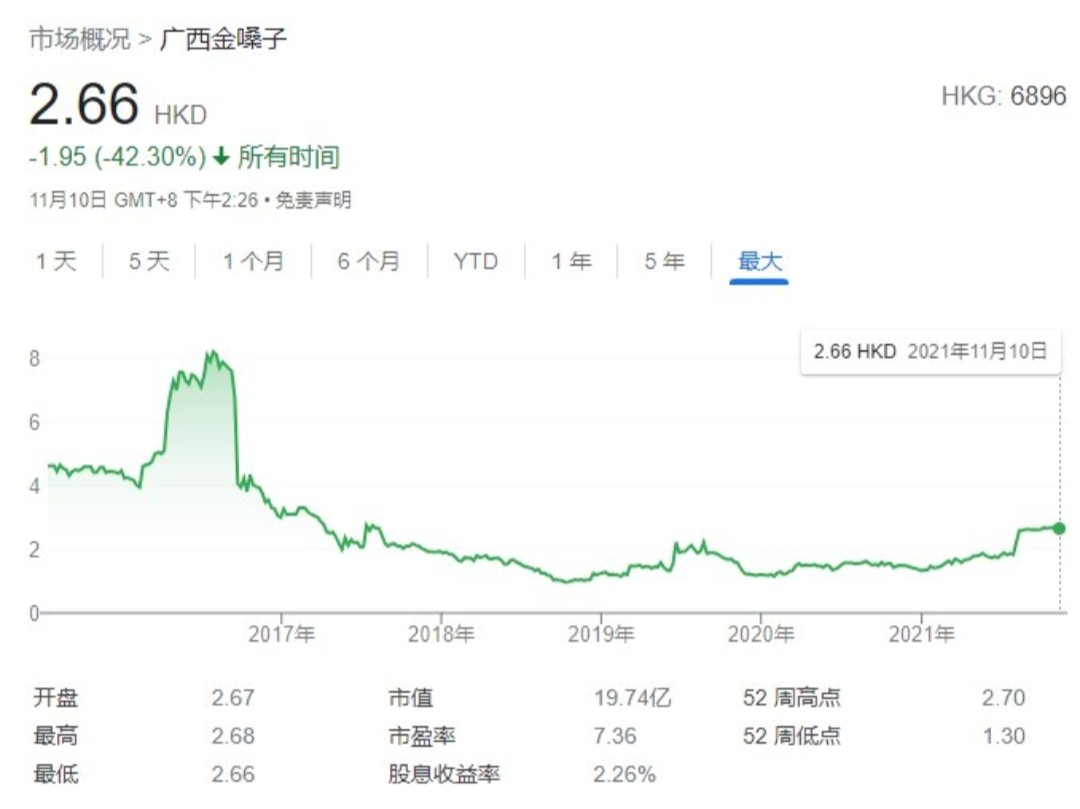Click the active 最大 time range
The image size is (1080, 809).
[x=761, y=262]
